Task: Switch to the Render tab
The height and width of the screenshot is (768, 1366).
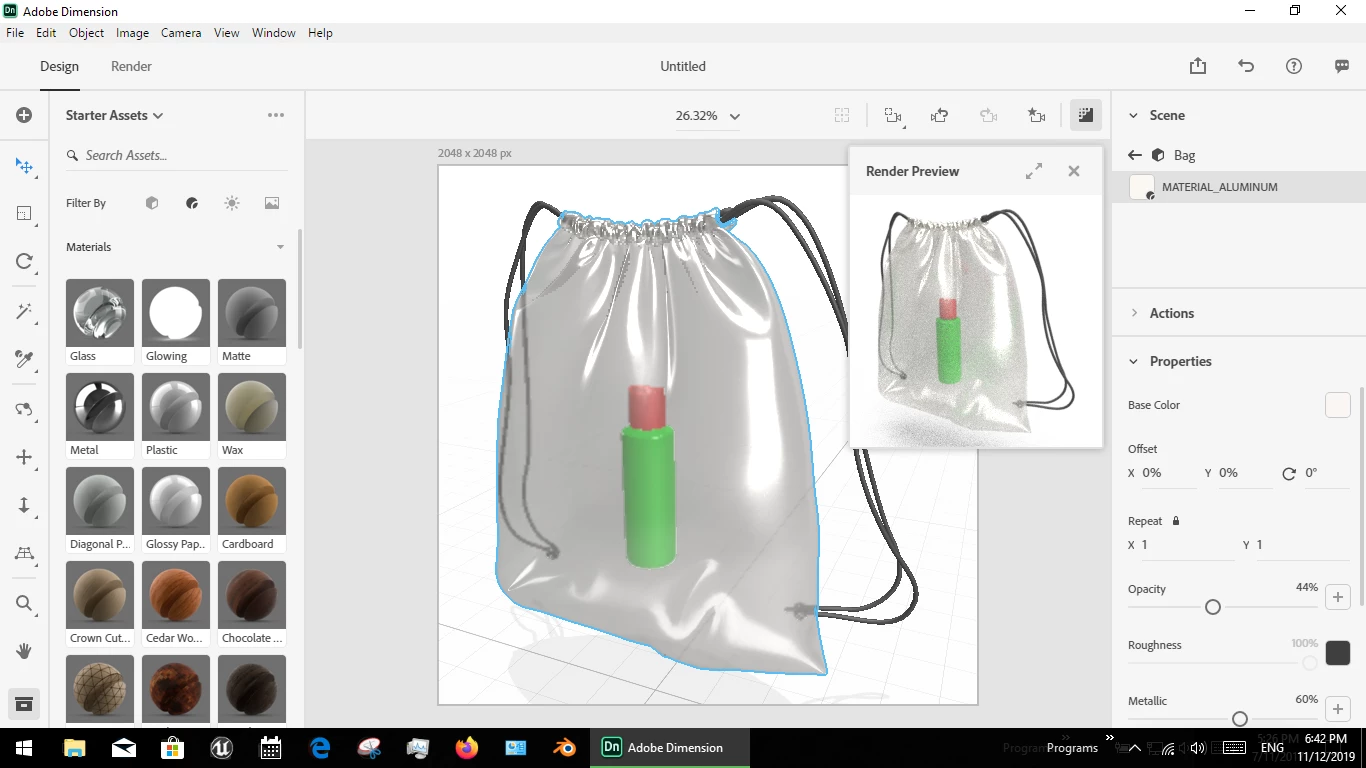Action: pyautogui.click(x=131, y=66)
